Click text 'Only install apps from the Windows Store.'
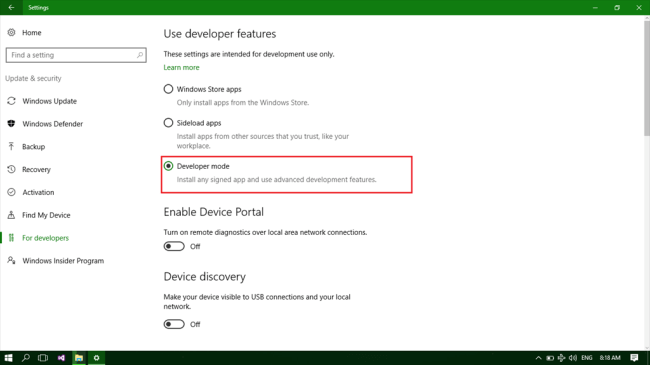 pos(243,102)
